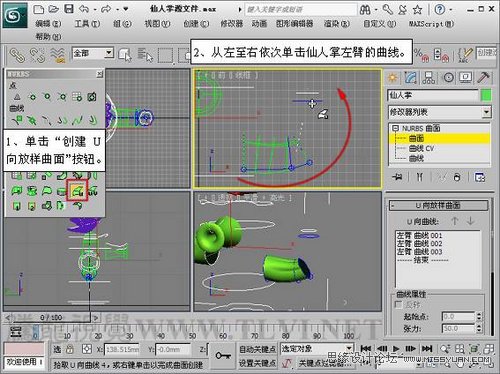The width and height of the screenshot is (500, 374).
Task: Select the Bind to Space Warp tool
Action: (58, 55)
